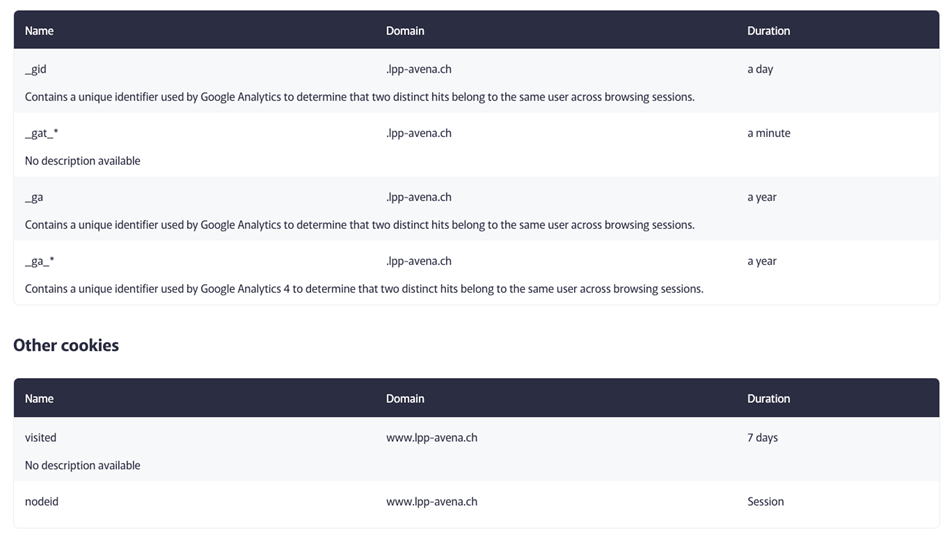Click the Duration header under Other cookies
The image size is (945, 534).
768,399
